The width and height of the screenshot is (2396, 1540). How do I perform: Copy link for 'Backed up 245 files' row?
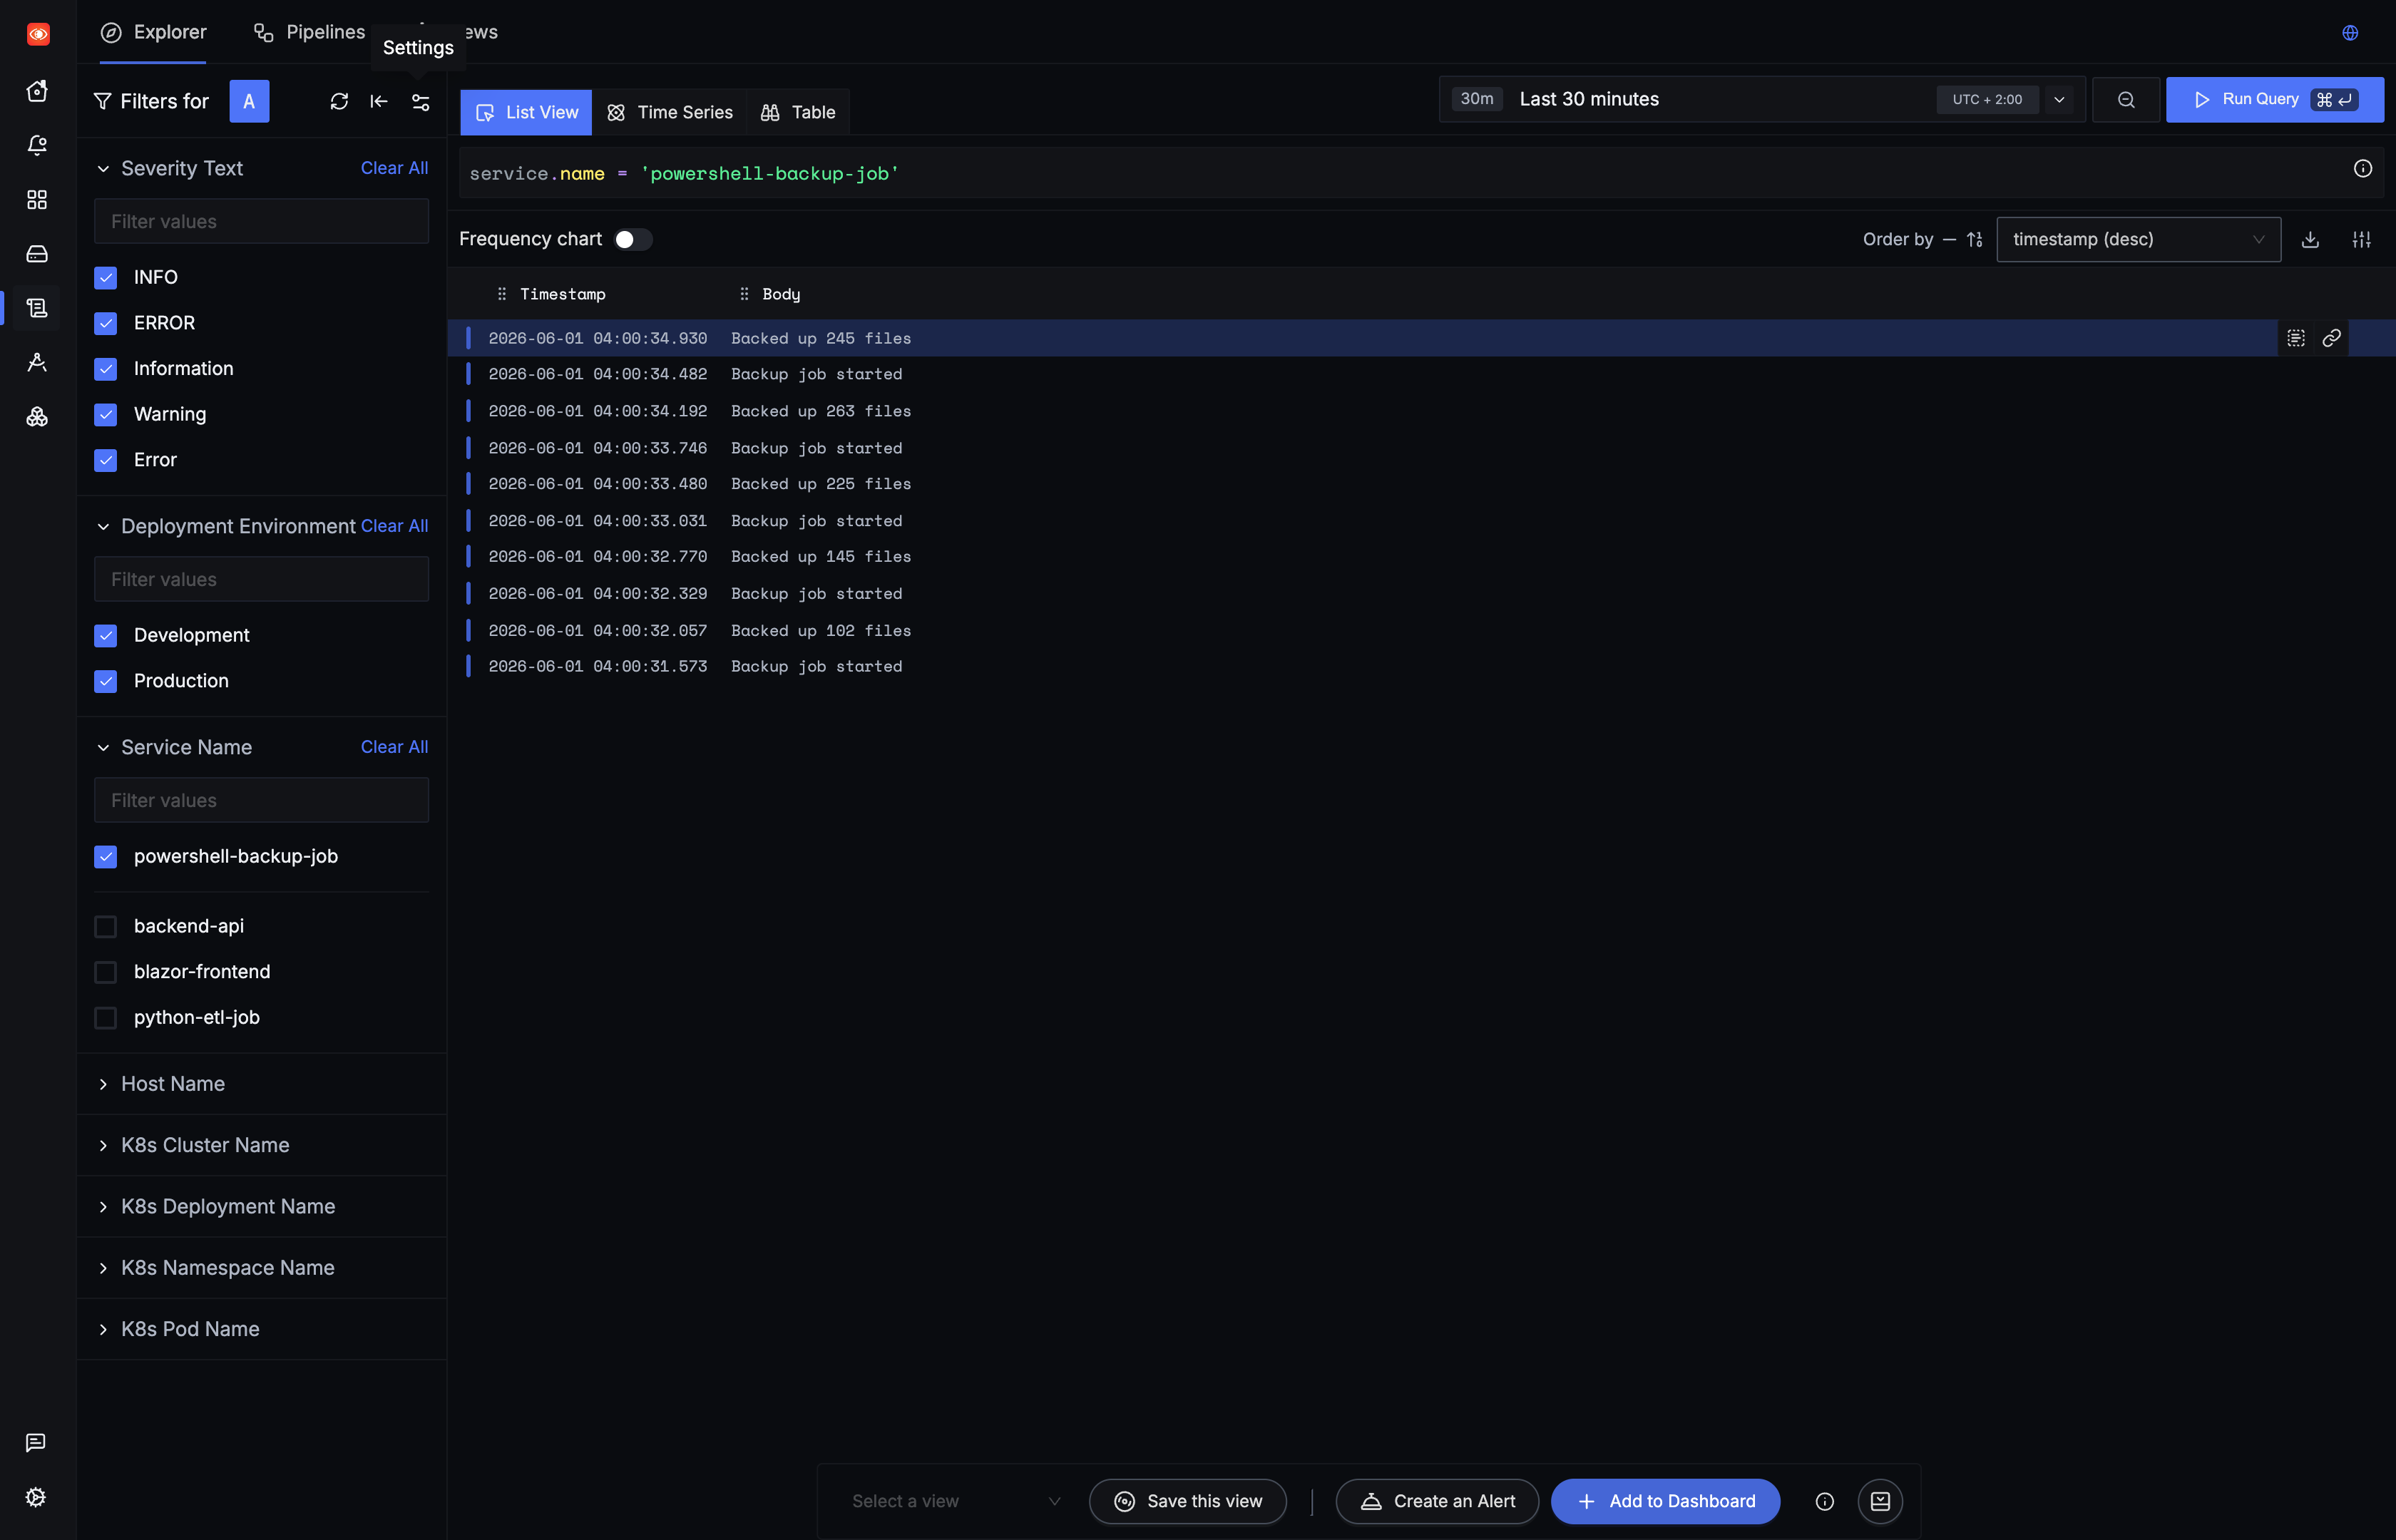2331,338
